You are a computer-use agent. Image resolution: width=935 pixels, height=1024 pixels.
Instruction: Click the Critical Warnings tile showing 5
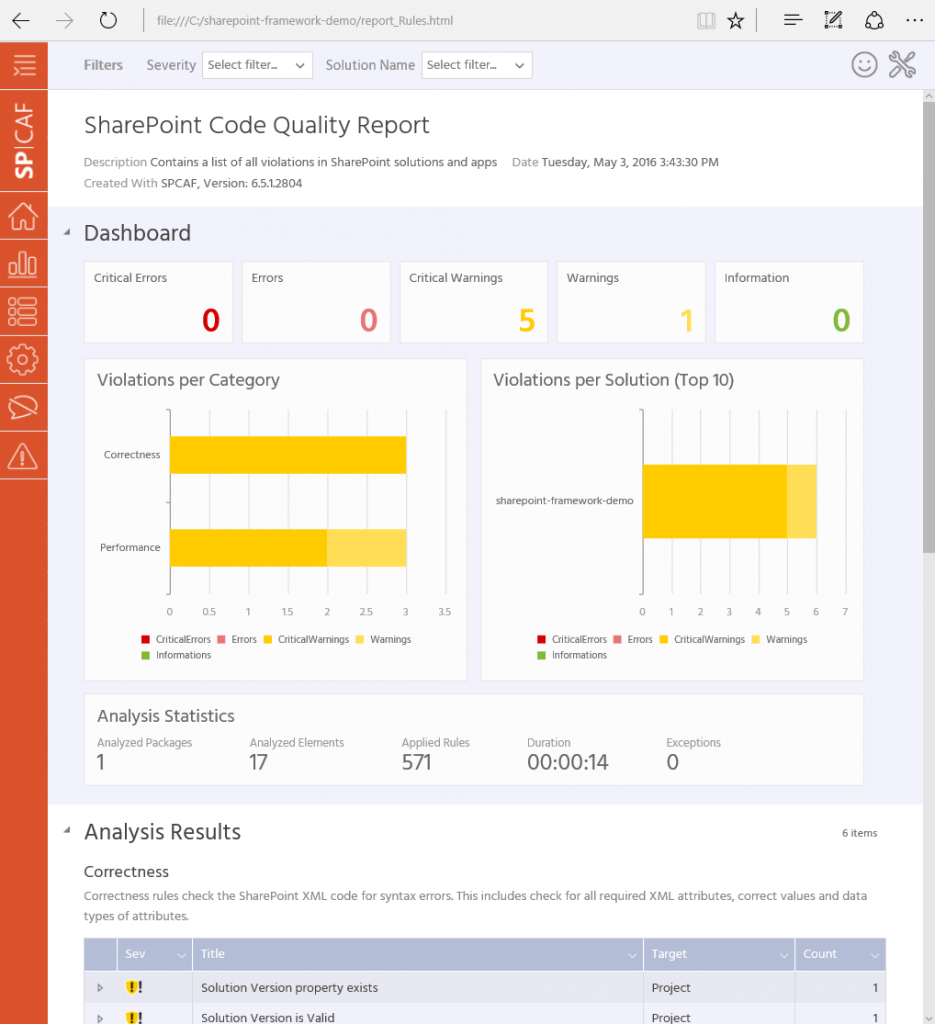pos(474,302)
